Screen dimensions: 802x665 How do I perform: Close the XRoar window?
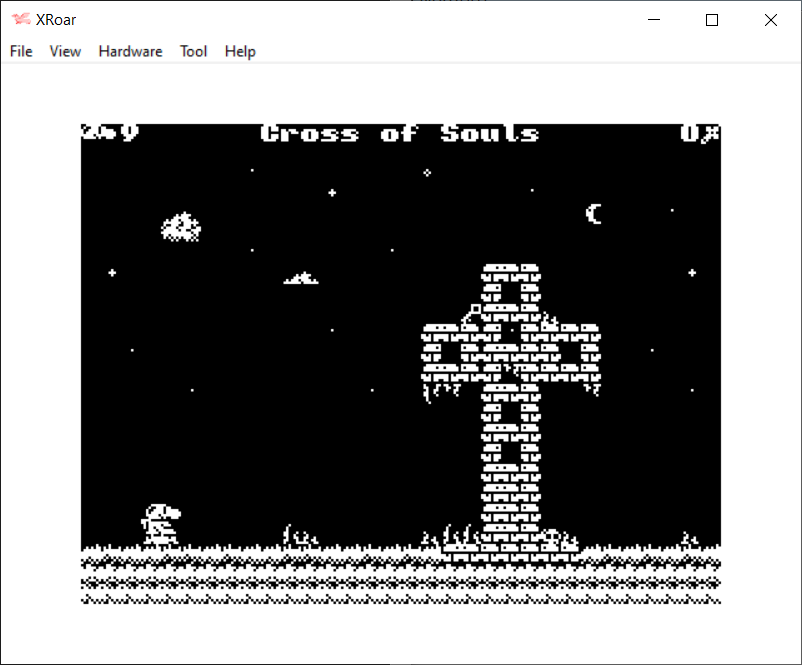(771, 19)
